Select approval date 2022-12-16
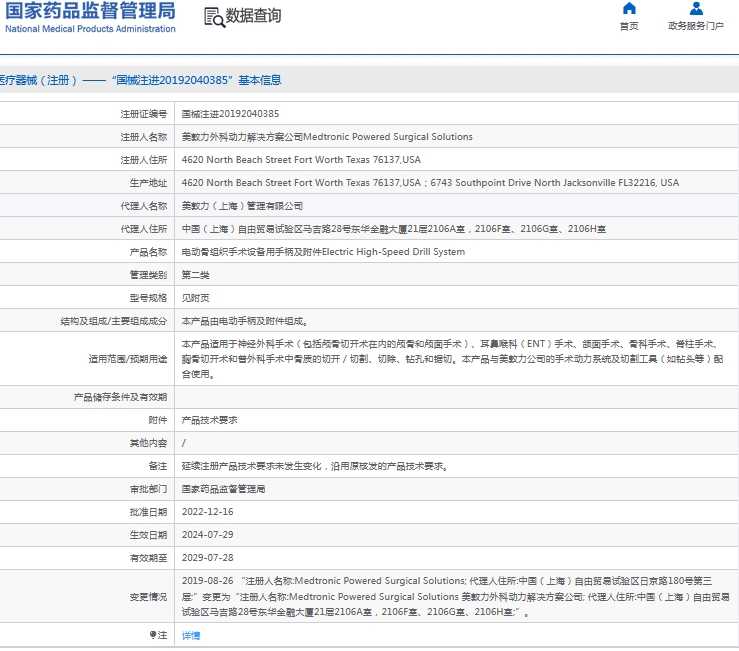The width and height of the screenshot is (739, 651). click(207, 512)
